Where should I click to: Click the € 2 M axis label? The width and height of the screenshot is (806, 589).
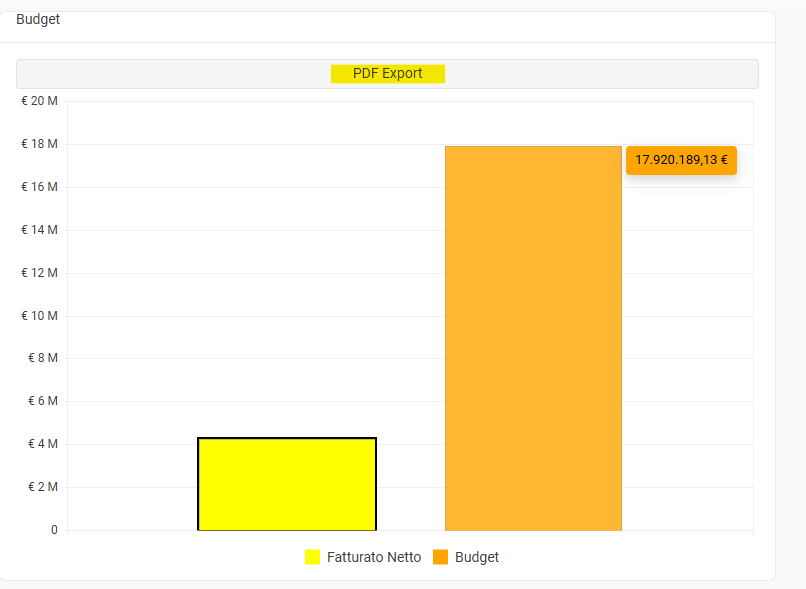(x=42, y=487)
